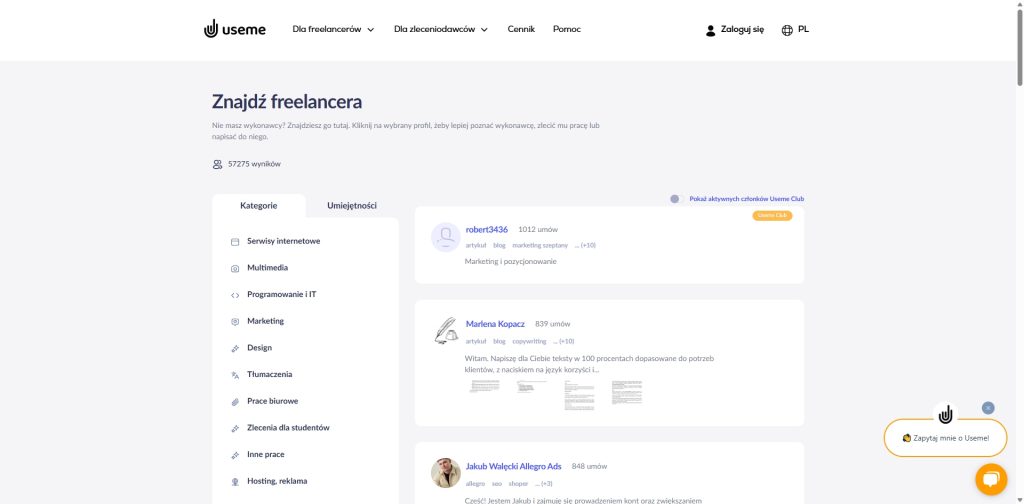Click the Programowanie i IT code icon

click(235, 295)
